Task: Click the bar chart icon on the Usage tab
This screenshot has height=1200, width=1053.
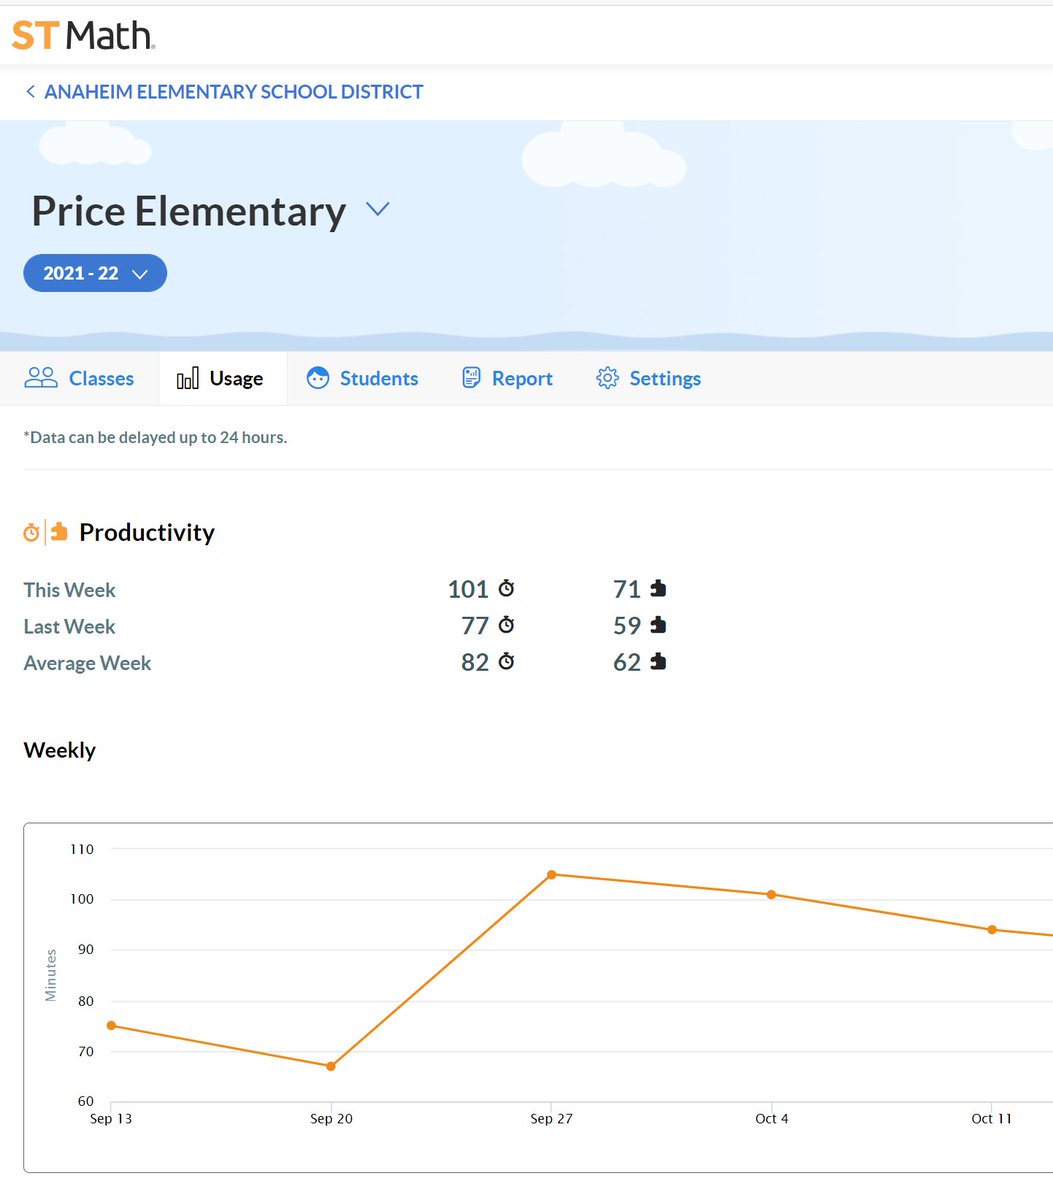Action: pos(187,379)
